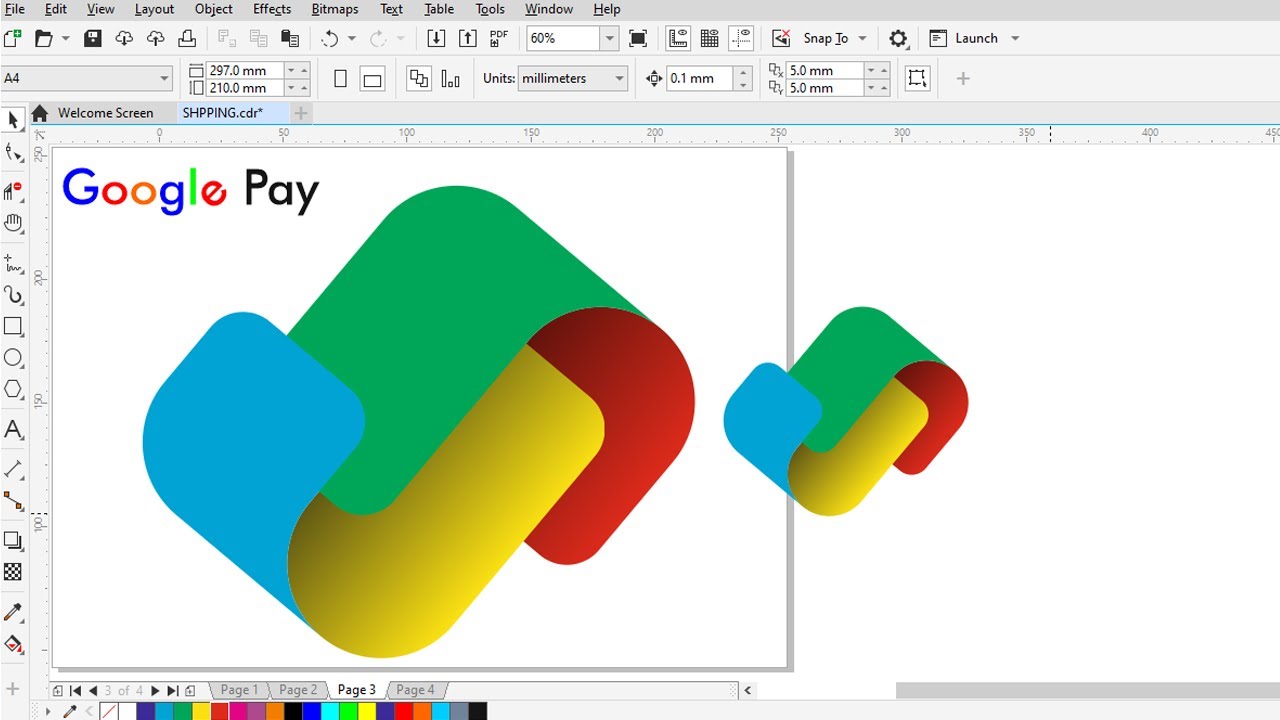Select the Pick tool
Image resolution: width=1280 pixels, height=720 pixels.
13,120
